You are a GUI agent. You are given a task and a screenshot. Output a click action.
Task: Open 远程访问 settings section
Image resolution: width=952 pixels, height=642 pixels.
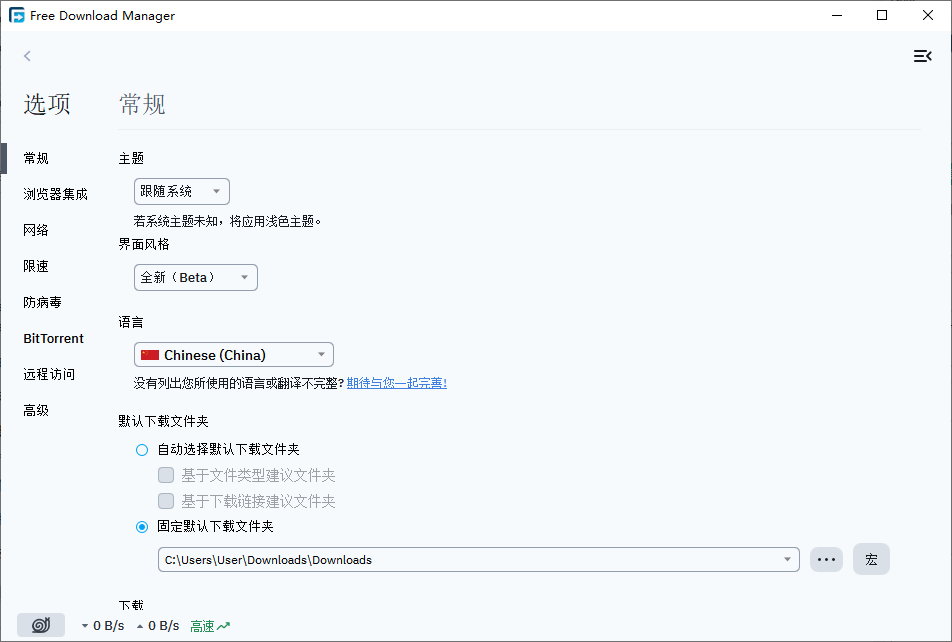click(x=49, y=374)
